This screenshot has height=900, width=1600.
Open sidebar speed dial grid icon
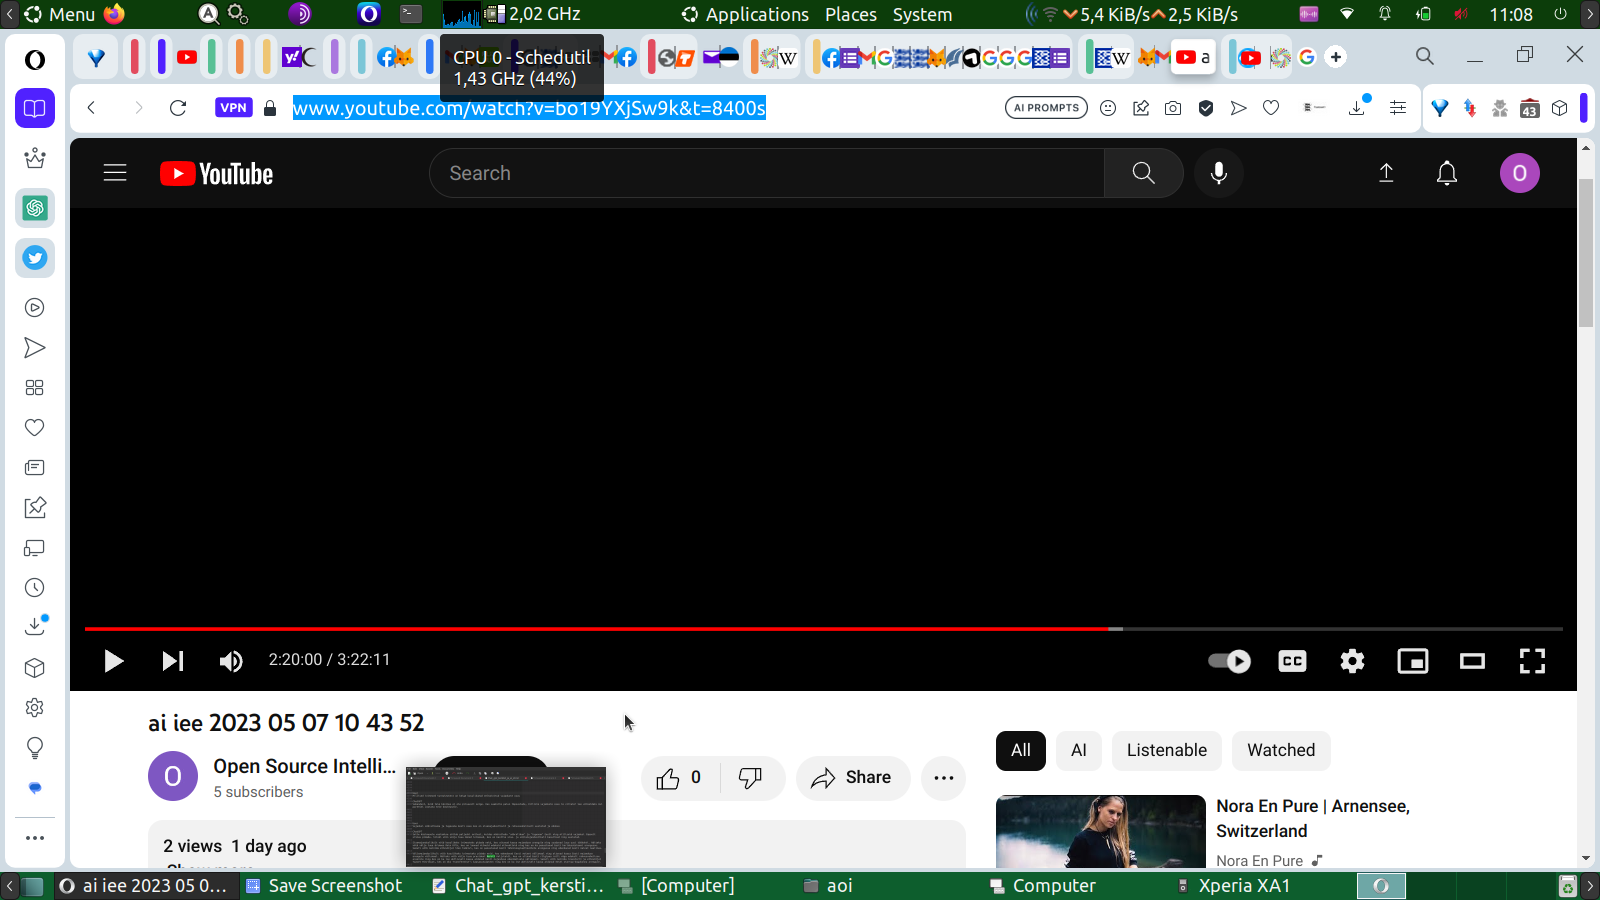pos(35,388)
